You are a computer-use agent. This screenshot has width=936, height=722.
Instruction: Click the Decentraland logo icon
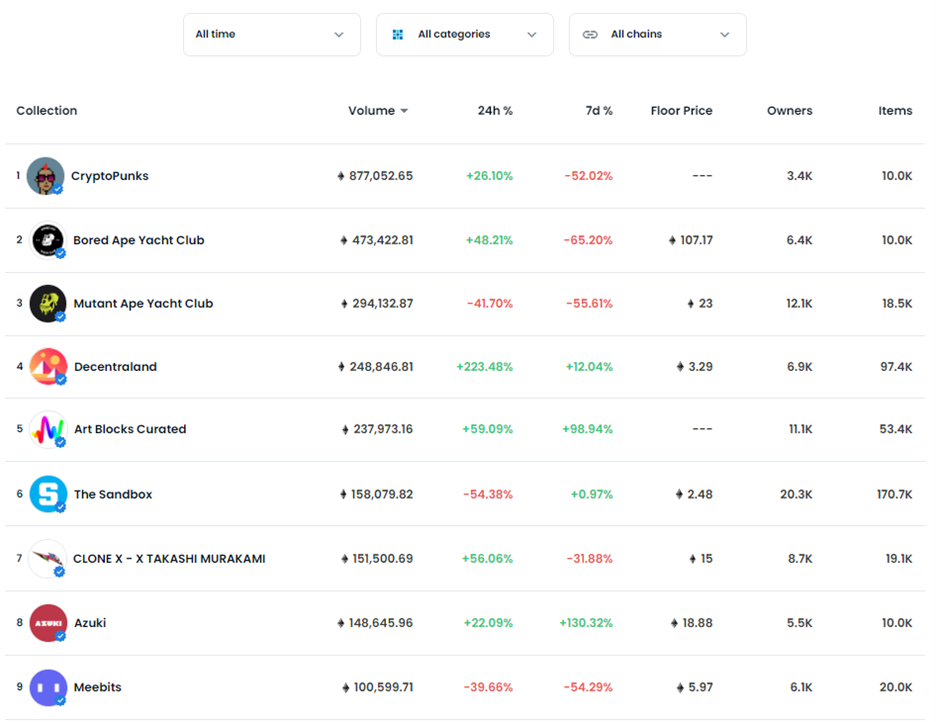[48, 367]
